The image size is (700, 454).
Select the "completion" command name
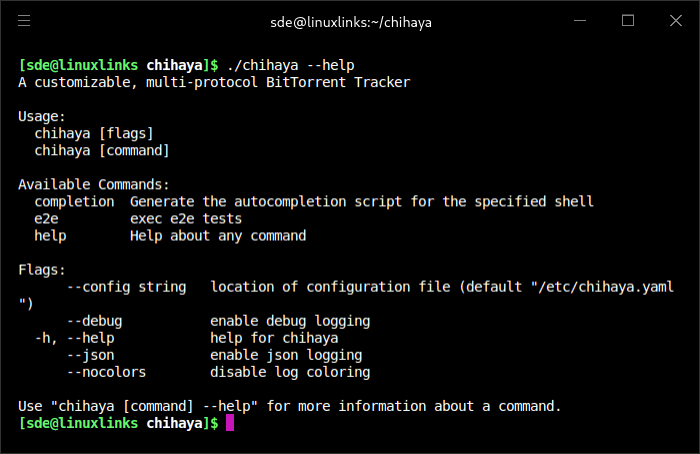[74, 201]
